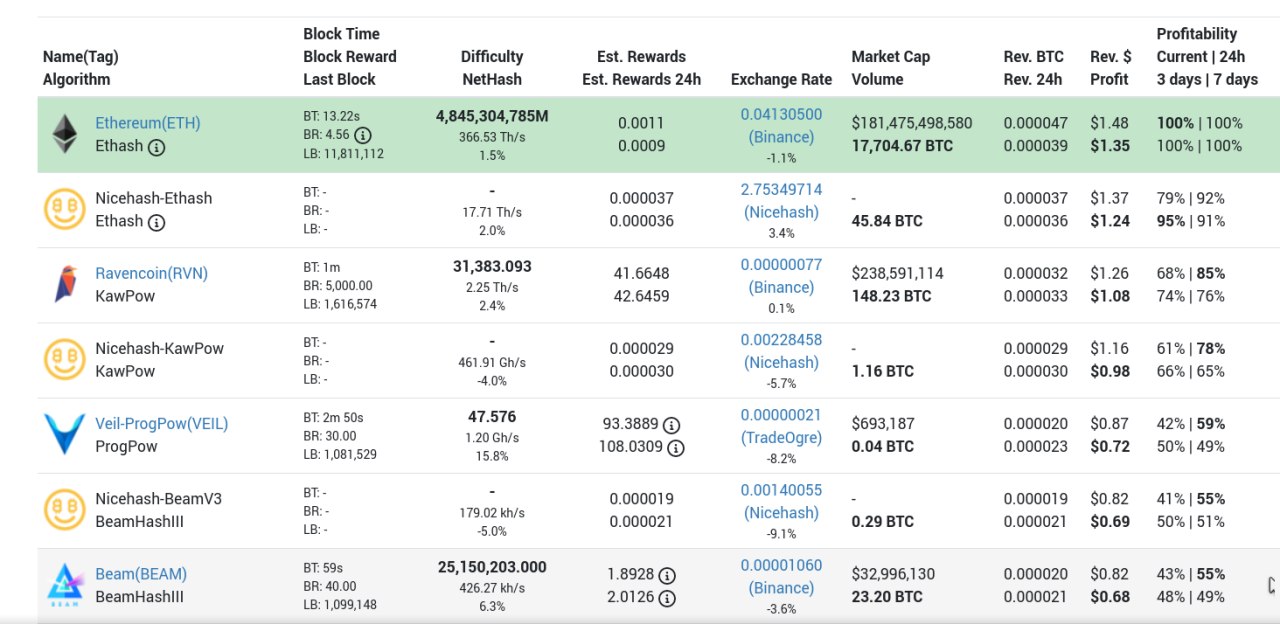Screen dimensions: 1280x624
Task: Open the Beam(BEAM) coin link
Action: 141,574
